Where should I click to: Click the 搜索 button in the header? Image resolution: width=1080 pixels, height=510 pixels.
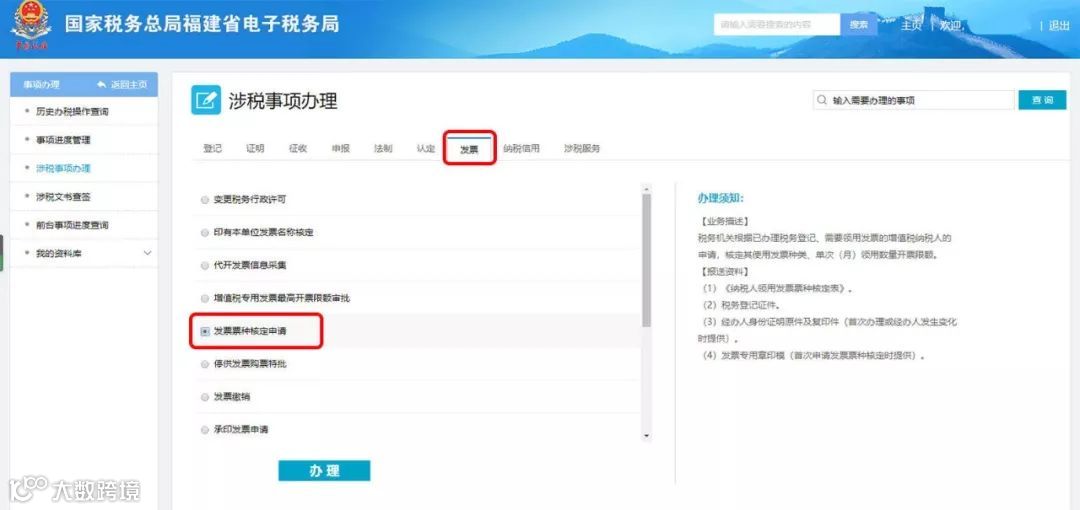tap(859, 25)
